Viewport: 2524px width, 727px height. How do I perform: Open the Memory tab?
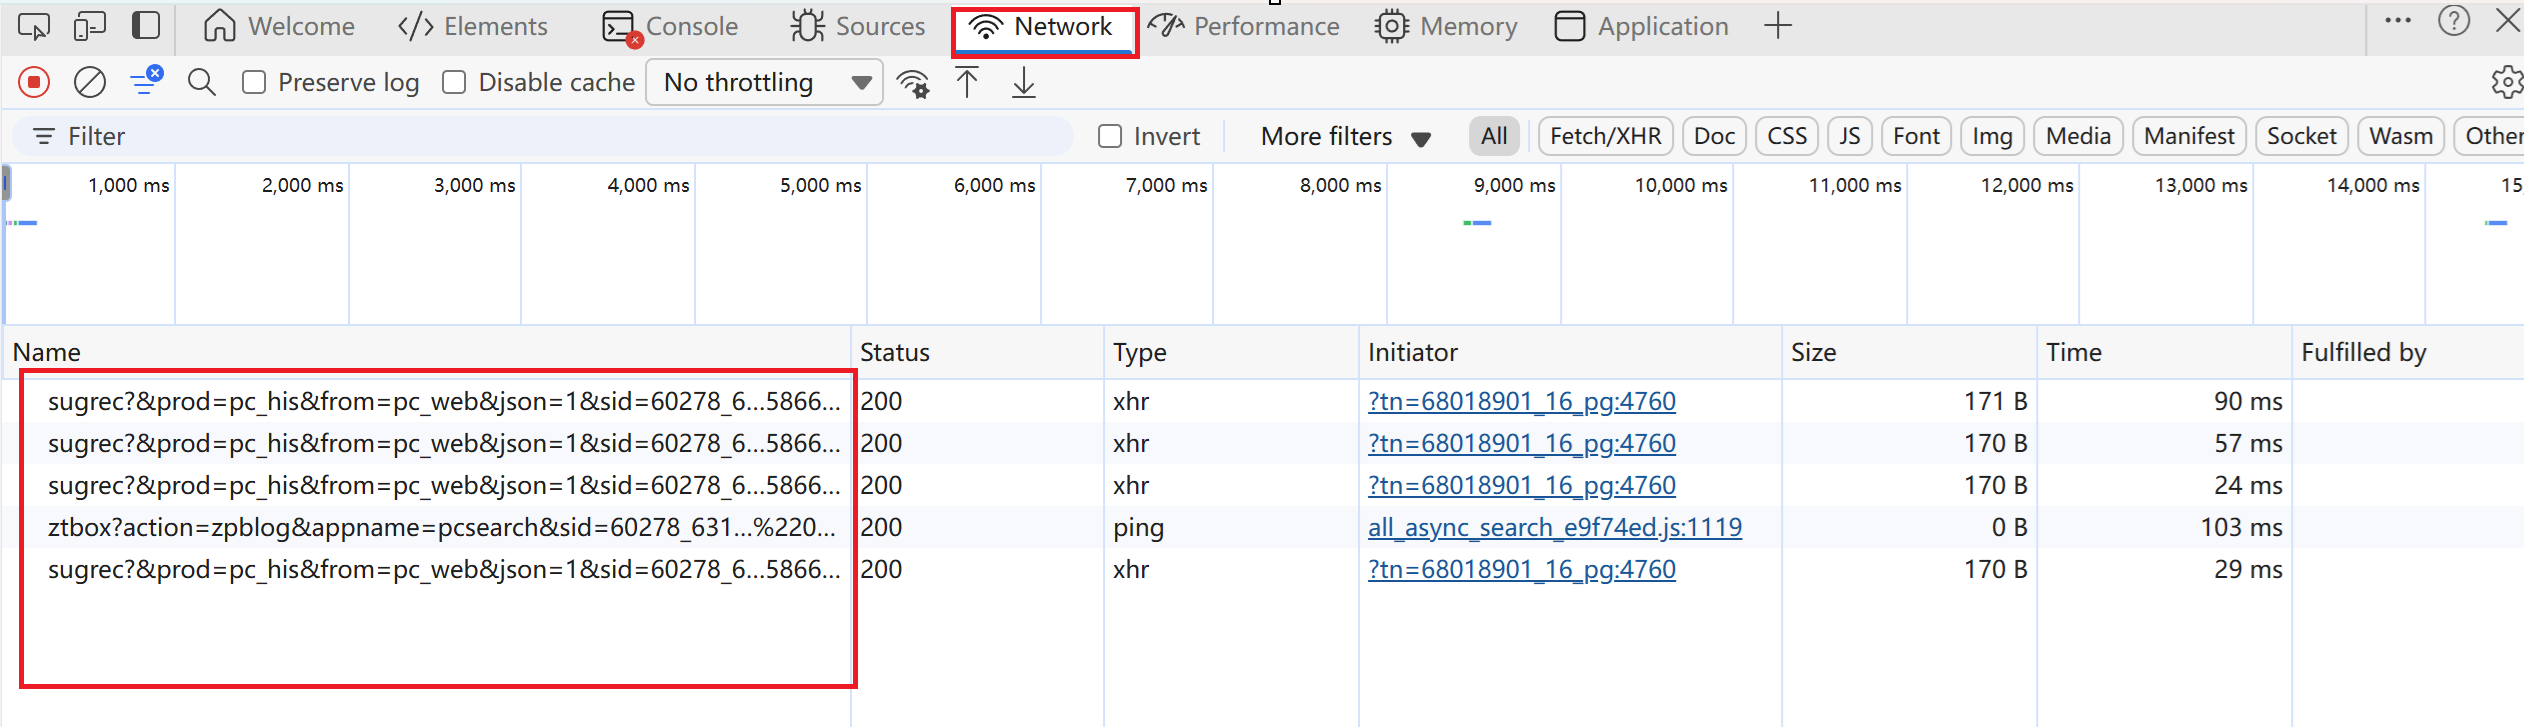[1446, 26]
